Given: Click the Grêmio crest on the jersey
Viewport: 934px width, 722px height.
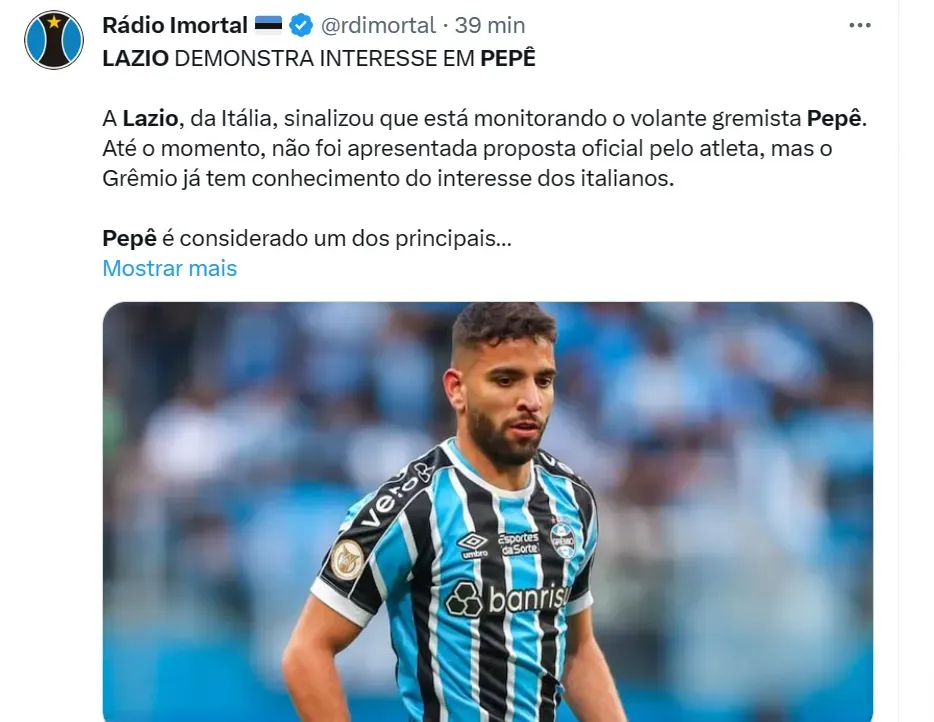Looking at the screenshot, I should (562, 540).
